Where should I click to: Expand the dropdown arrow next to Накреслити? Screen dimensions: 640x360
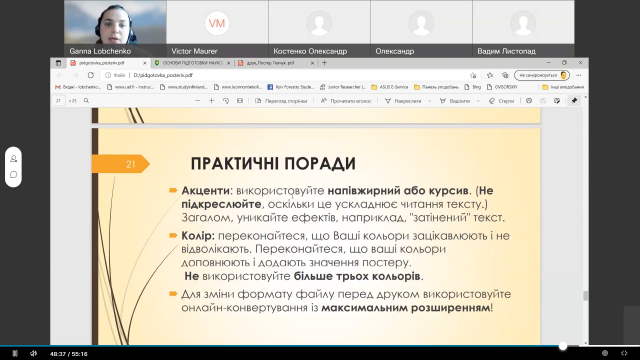(x=429, y=101)
